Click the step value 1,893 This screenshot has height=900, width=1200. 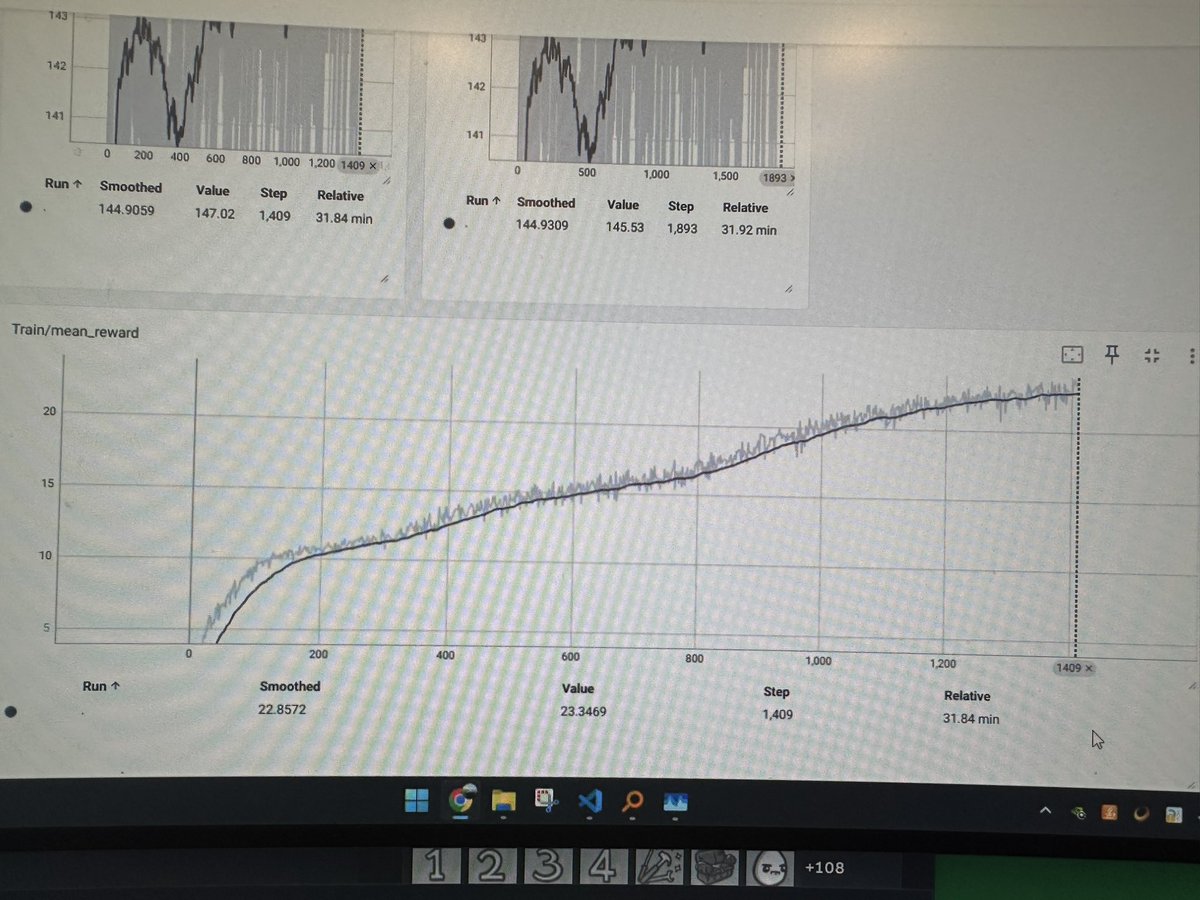click(682, 229)
